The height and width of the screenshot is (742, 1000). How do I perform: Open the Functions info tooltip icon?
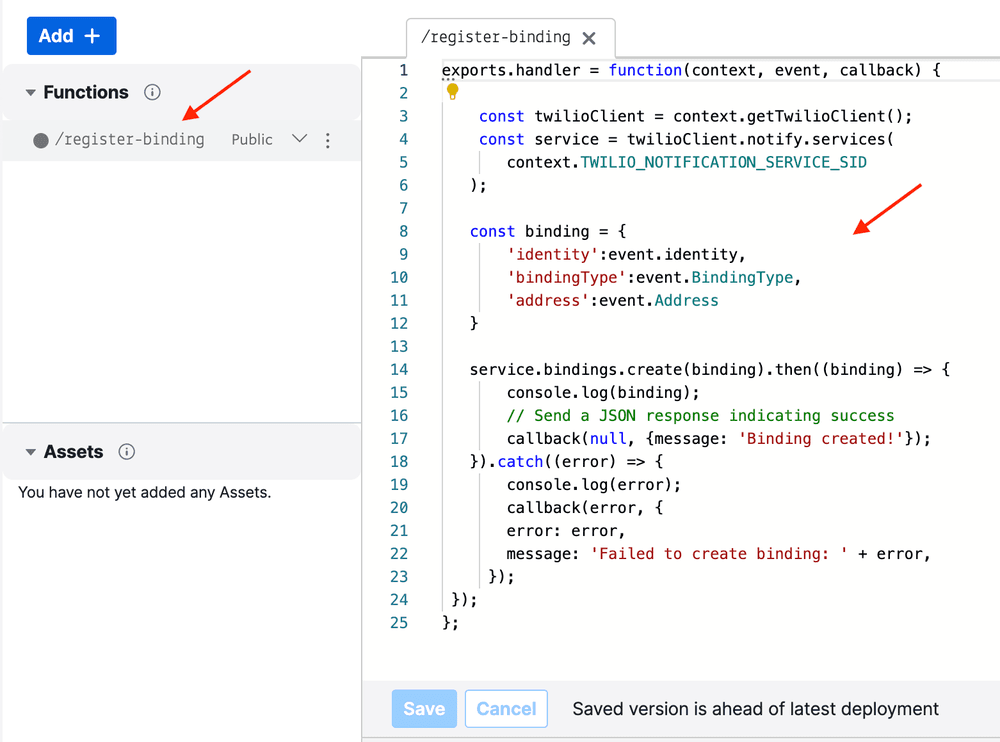coord(152,92)
